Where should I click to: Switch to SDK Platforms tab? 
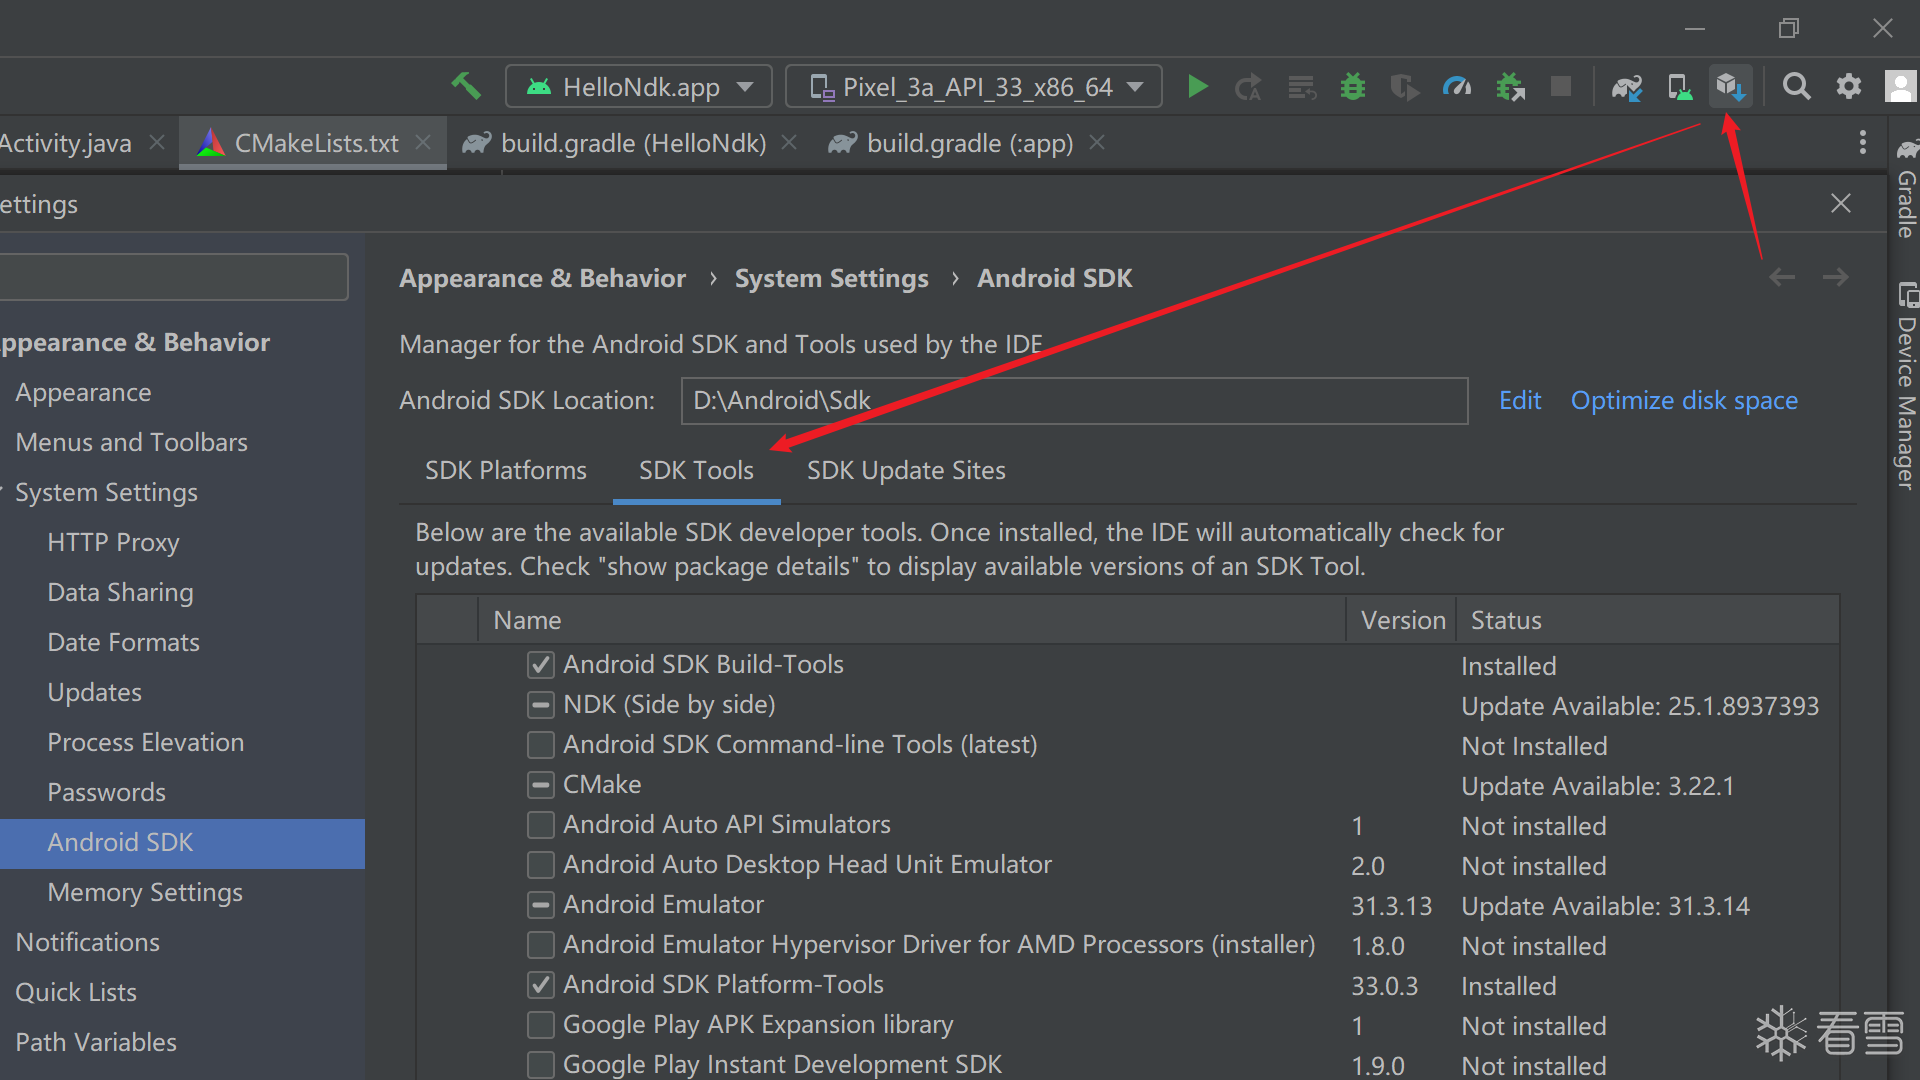click(506, 470)
